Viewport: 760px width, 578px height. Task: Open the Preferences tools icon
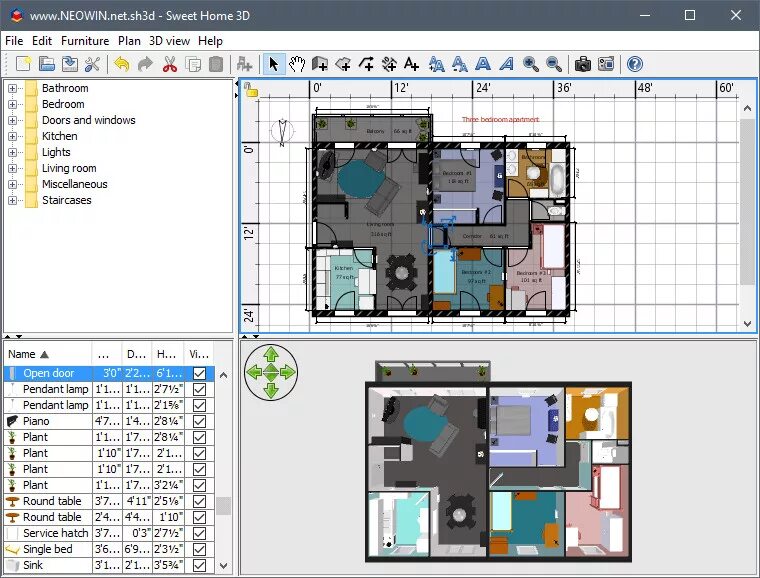tap(93, 64)
